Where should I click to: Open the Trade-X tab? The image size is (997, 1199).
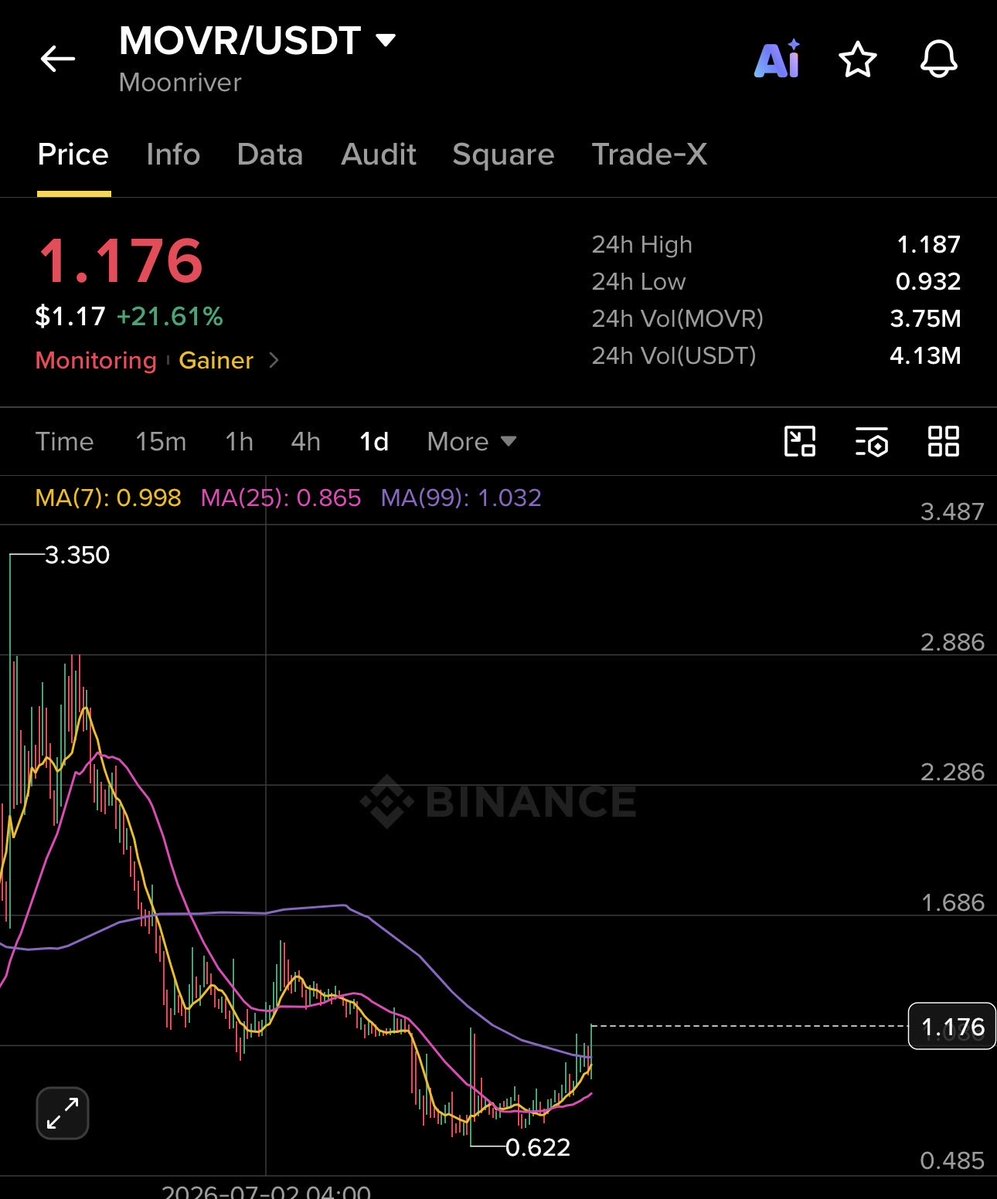649,154
